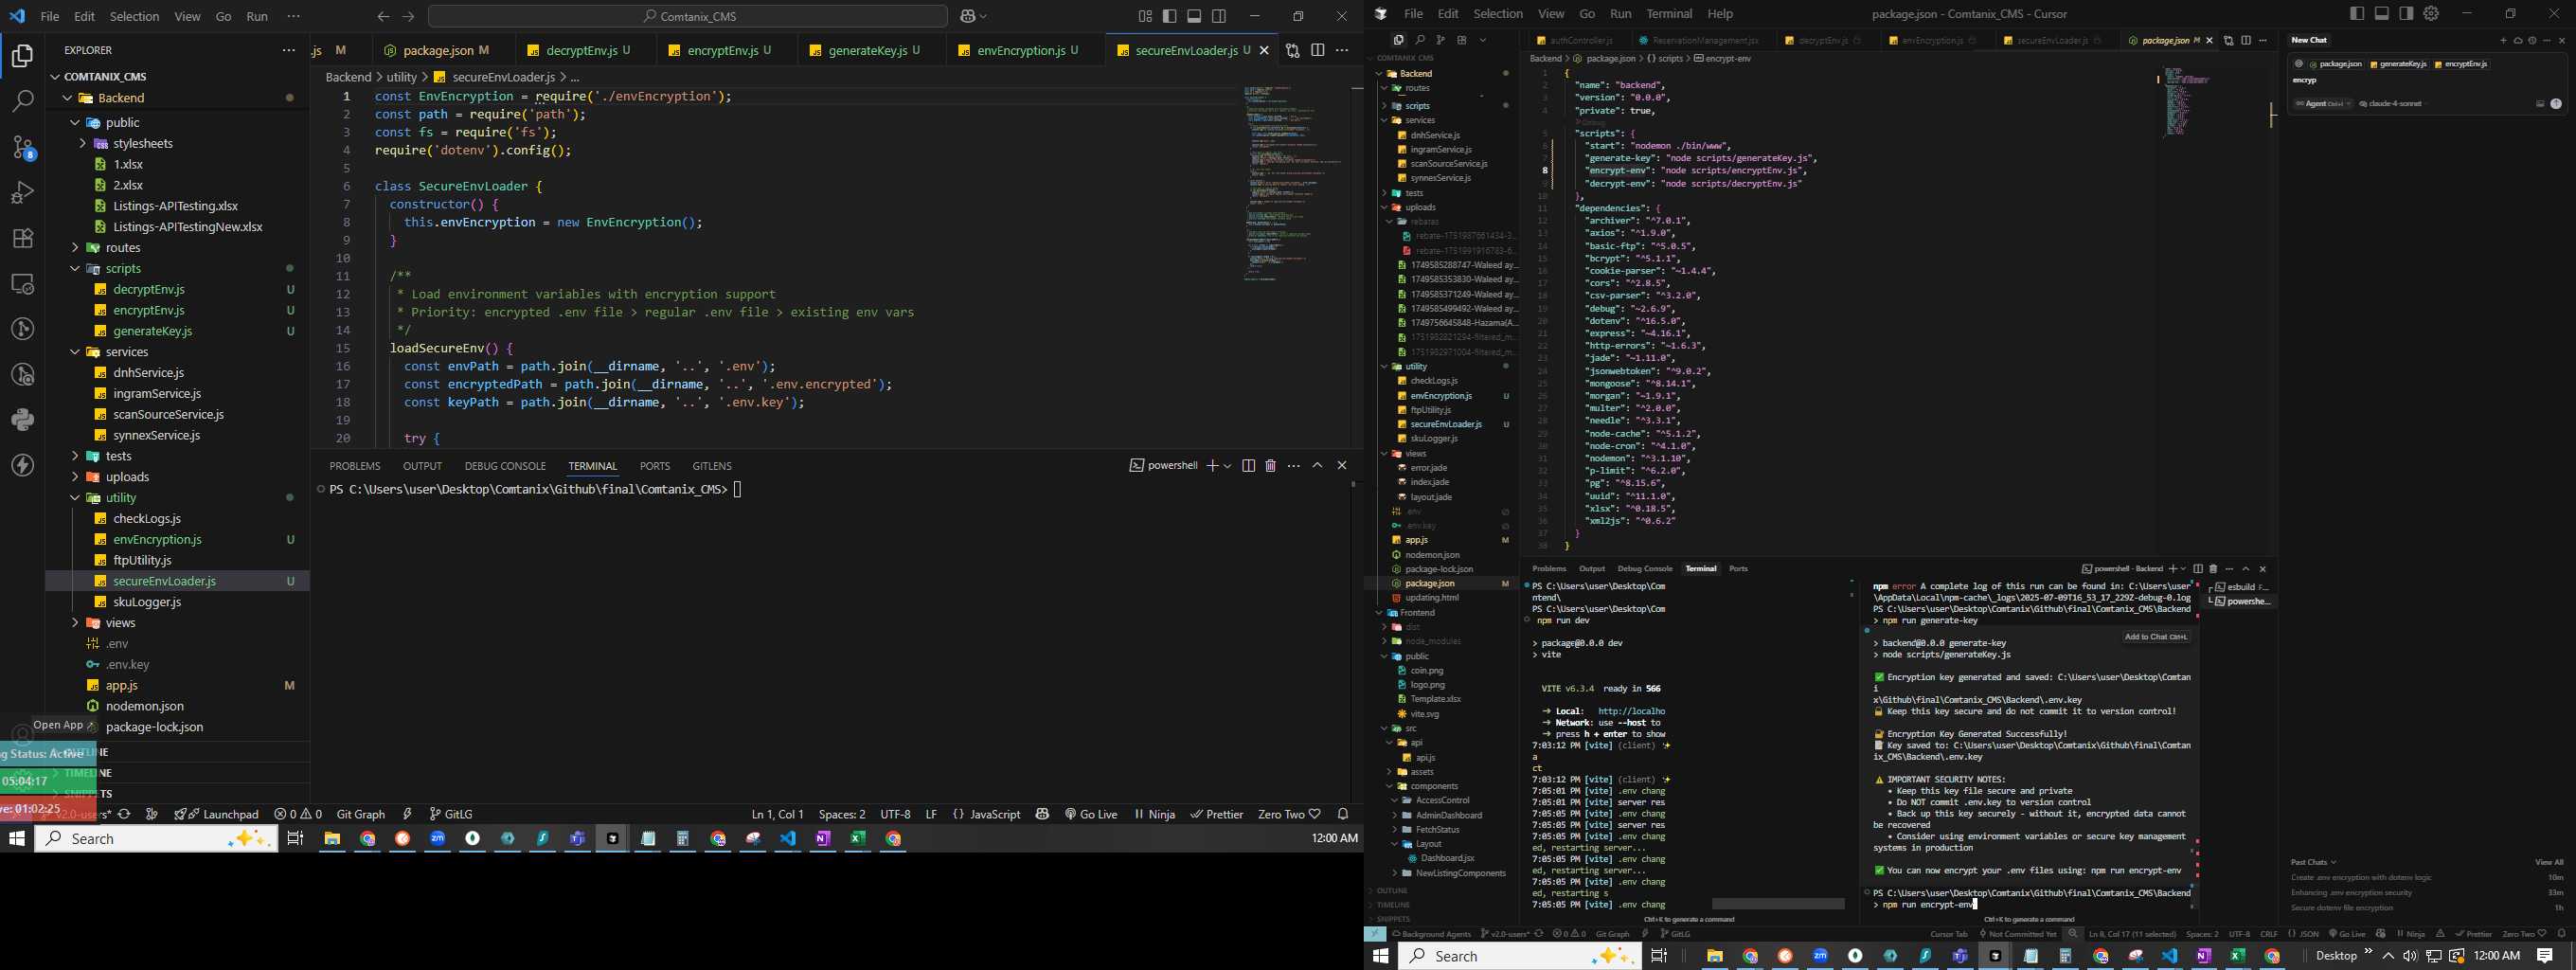
Task: Toggle secondary side bar in VS Code title bar
Action: [x=1219, y=16]
